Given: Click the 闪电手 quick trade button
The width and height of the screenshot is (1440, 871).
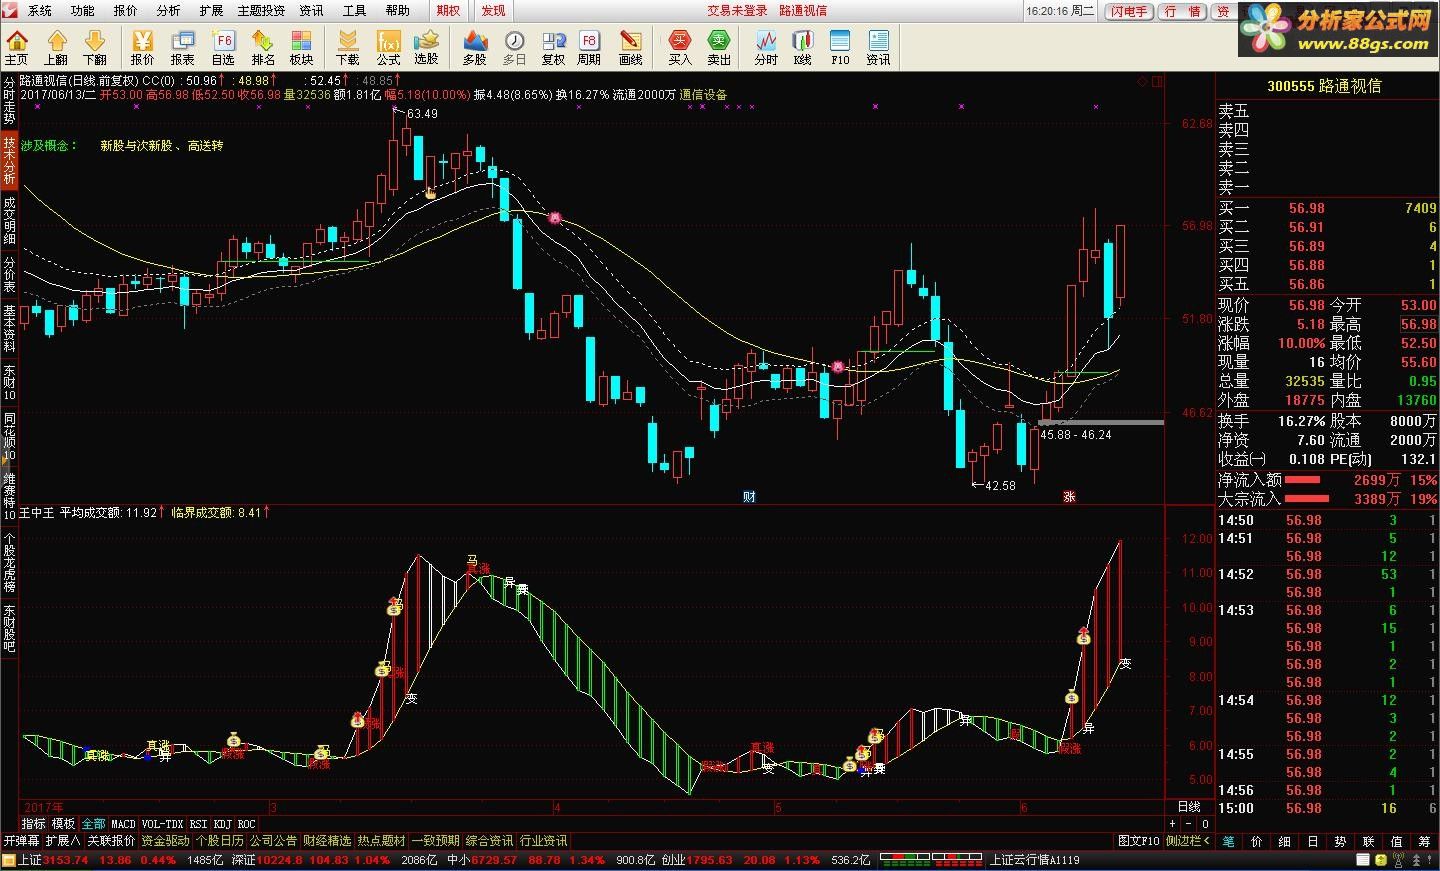Looking at the screenshot, I should (x=1128, y=11).
